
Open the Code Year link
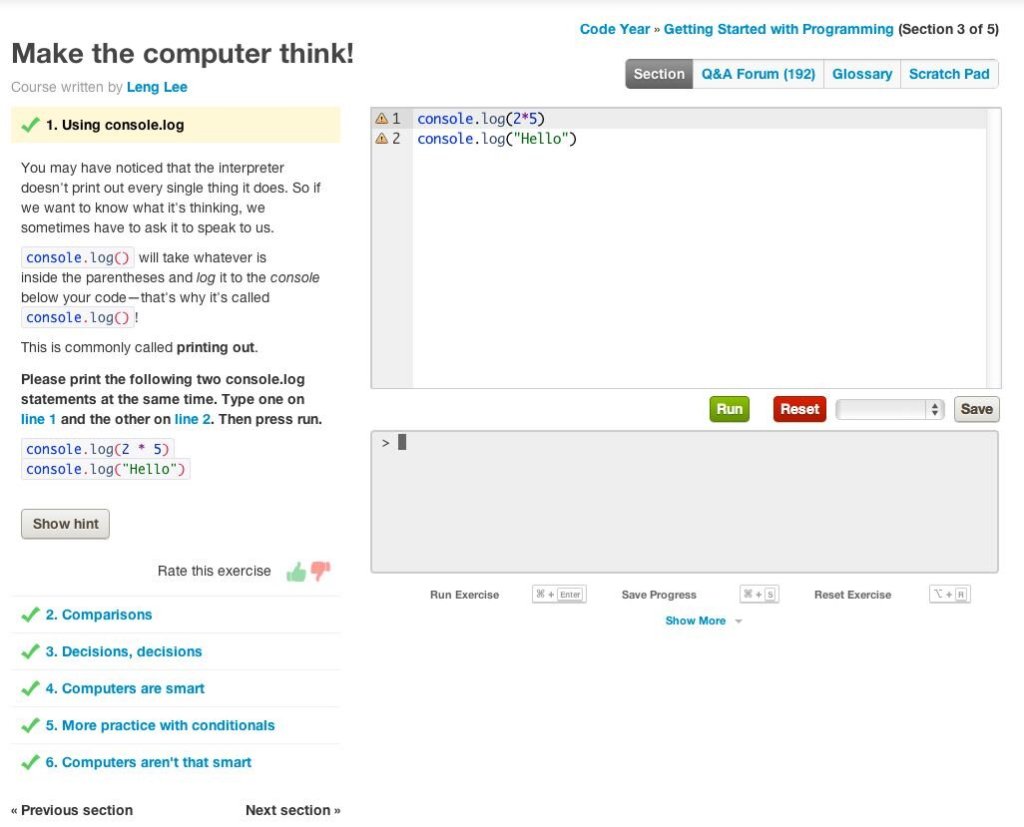click(614, 29)
